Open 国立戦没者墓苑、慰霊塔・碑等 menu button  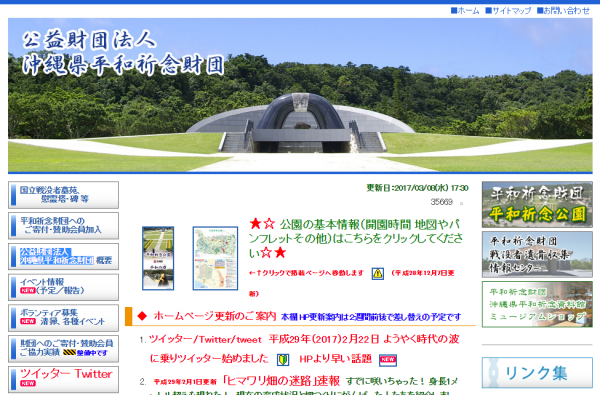click(64, 195)
